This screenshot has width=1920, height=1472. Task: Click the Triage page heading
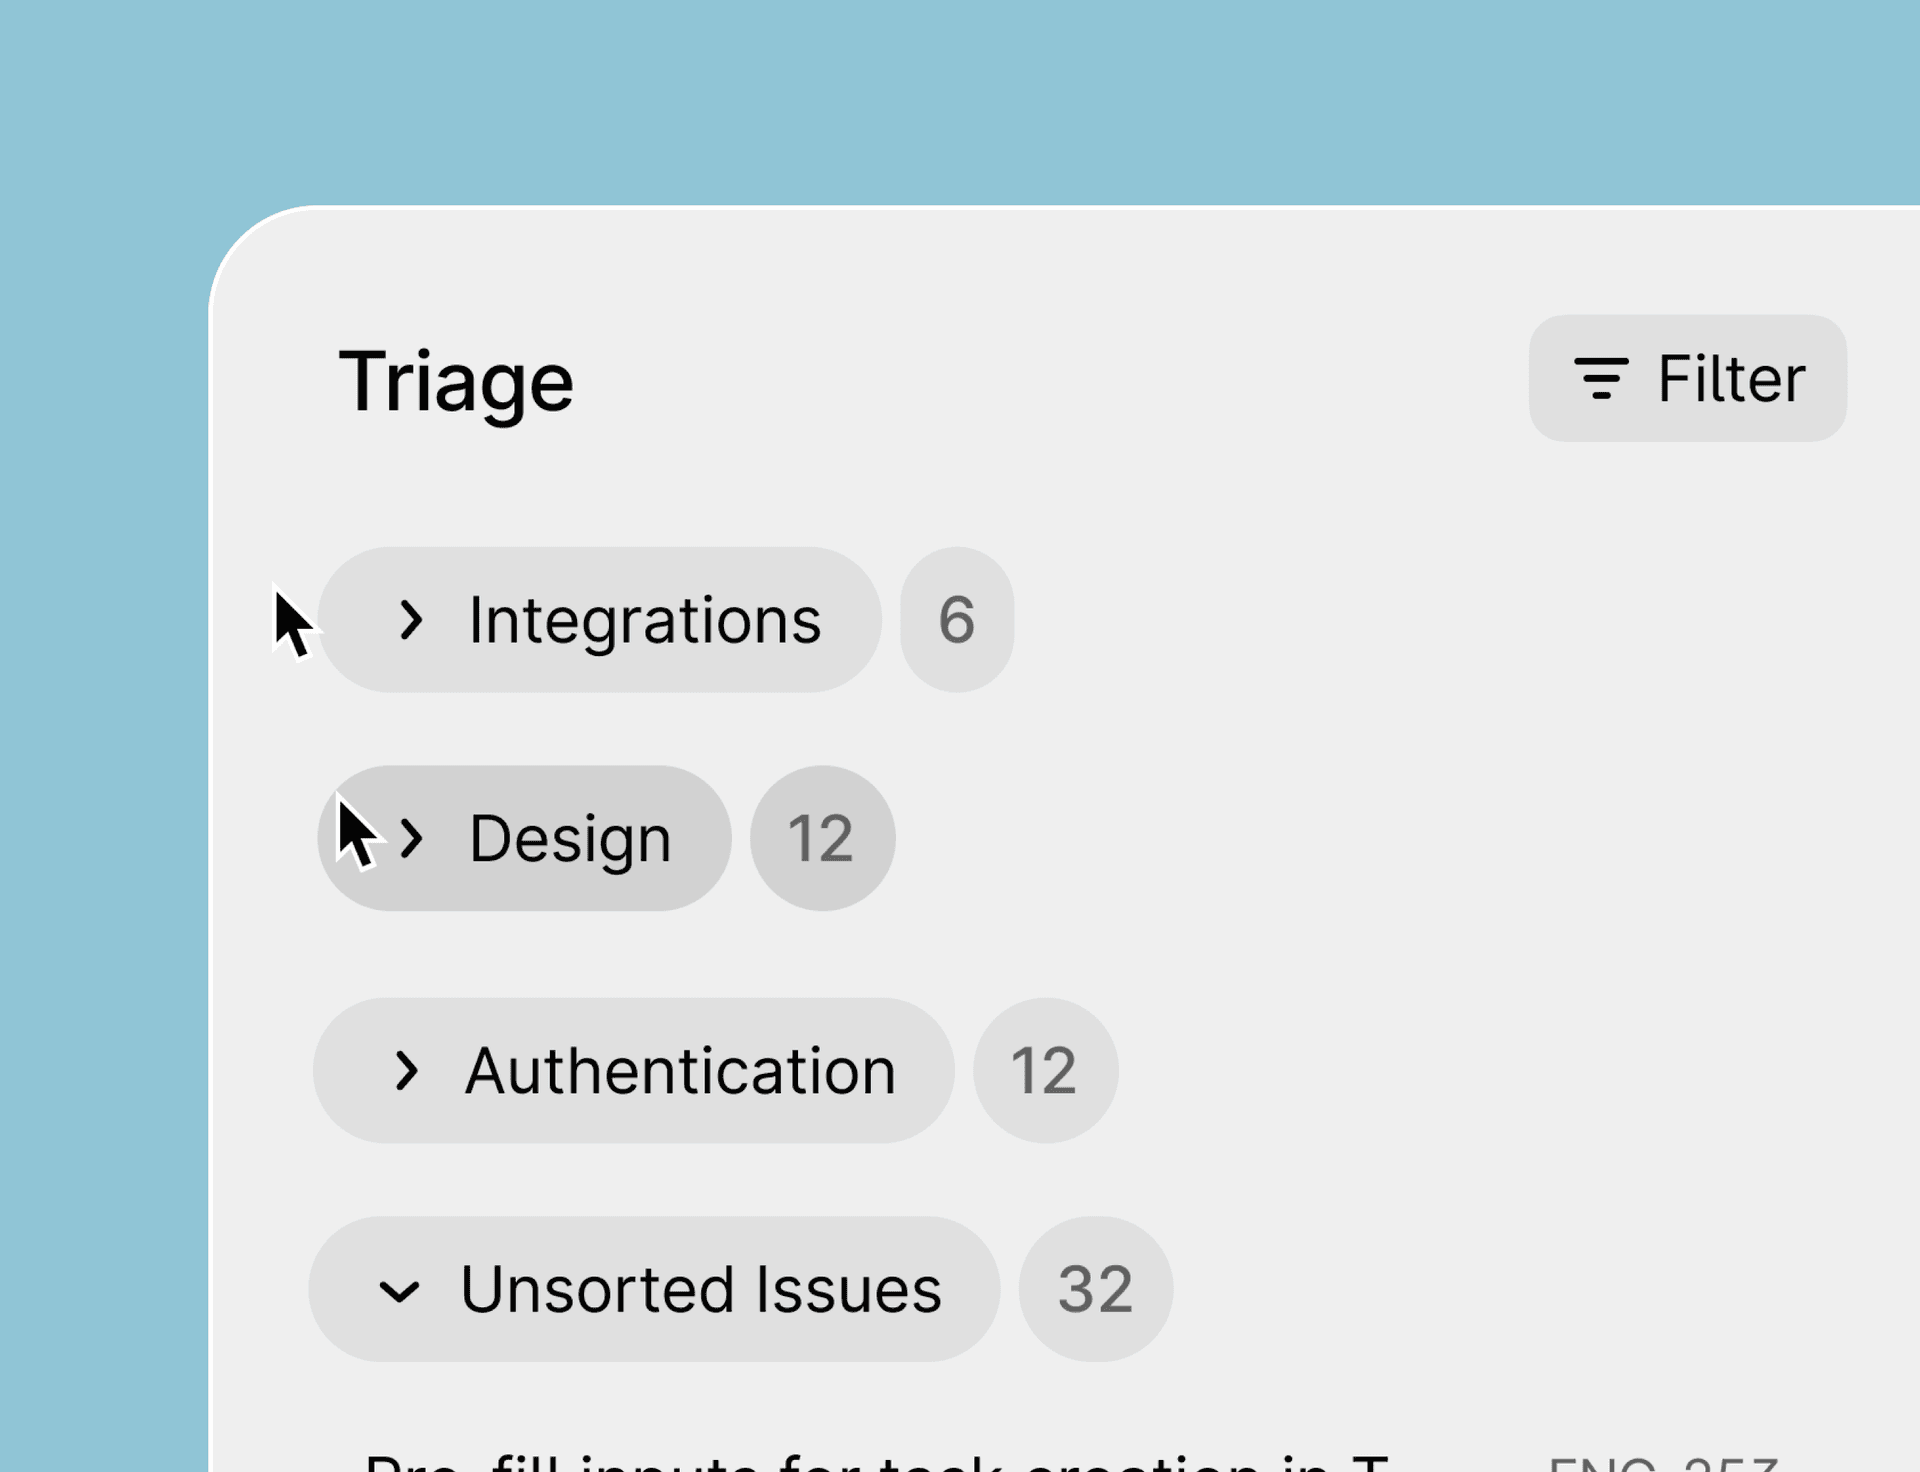tap(456, 381)
